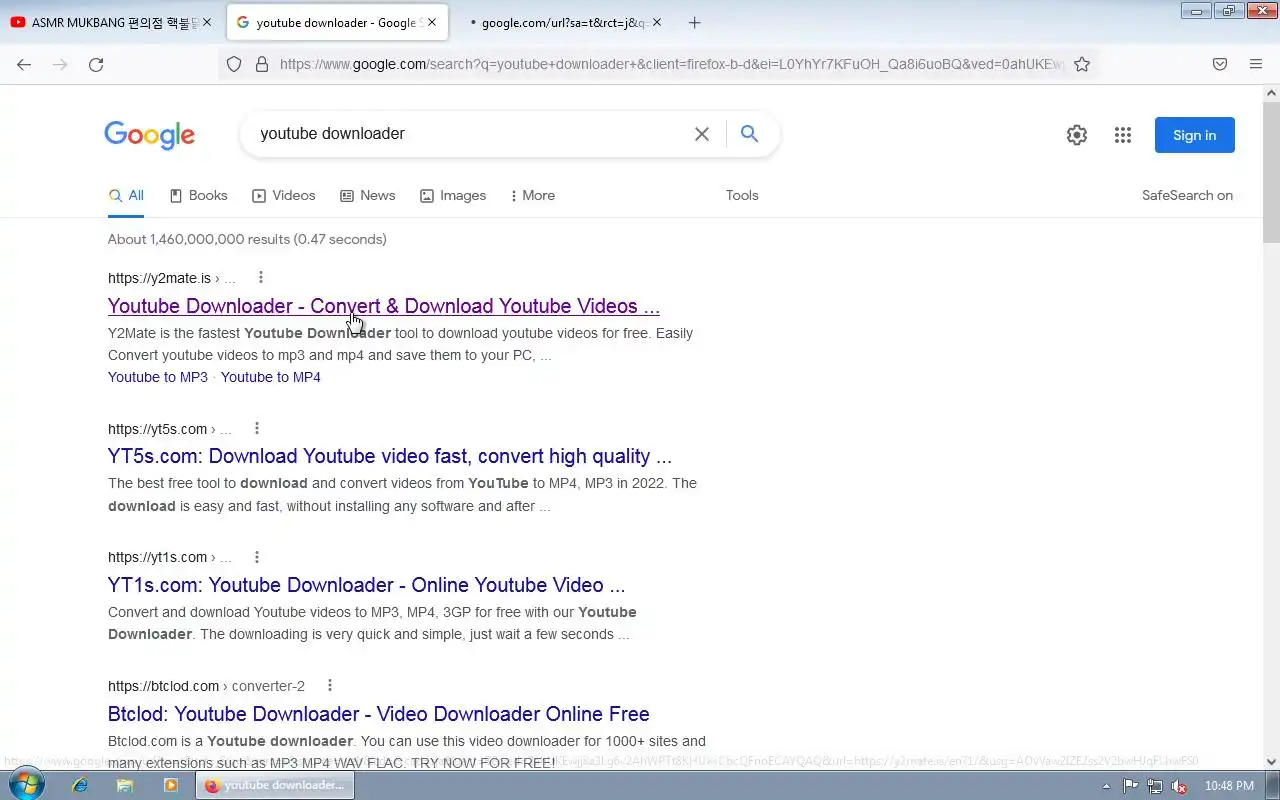Click the blue search magnifier button
Viewport: 1280px width, 800px height.
(749, 134)
